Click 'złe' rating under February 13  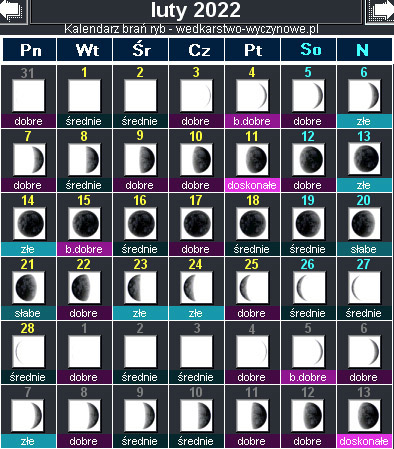click(364, 185)
